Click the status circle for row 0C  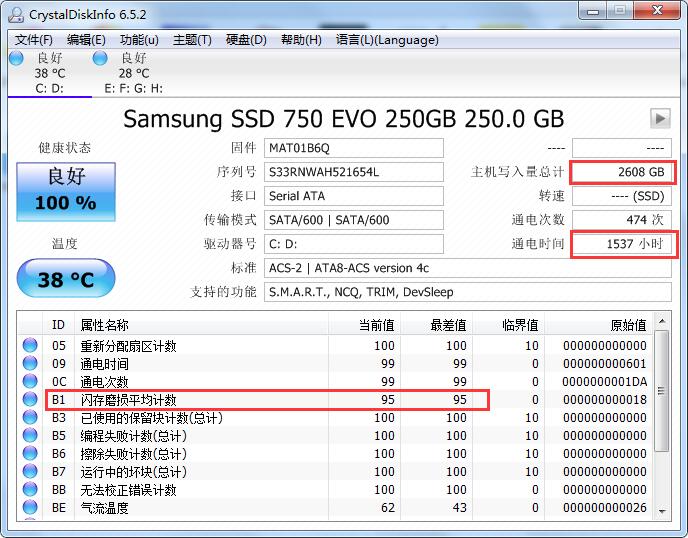pyautogui.click(x=30, y=381)
